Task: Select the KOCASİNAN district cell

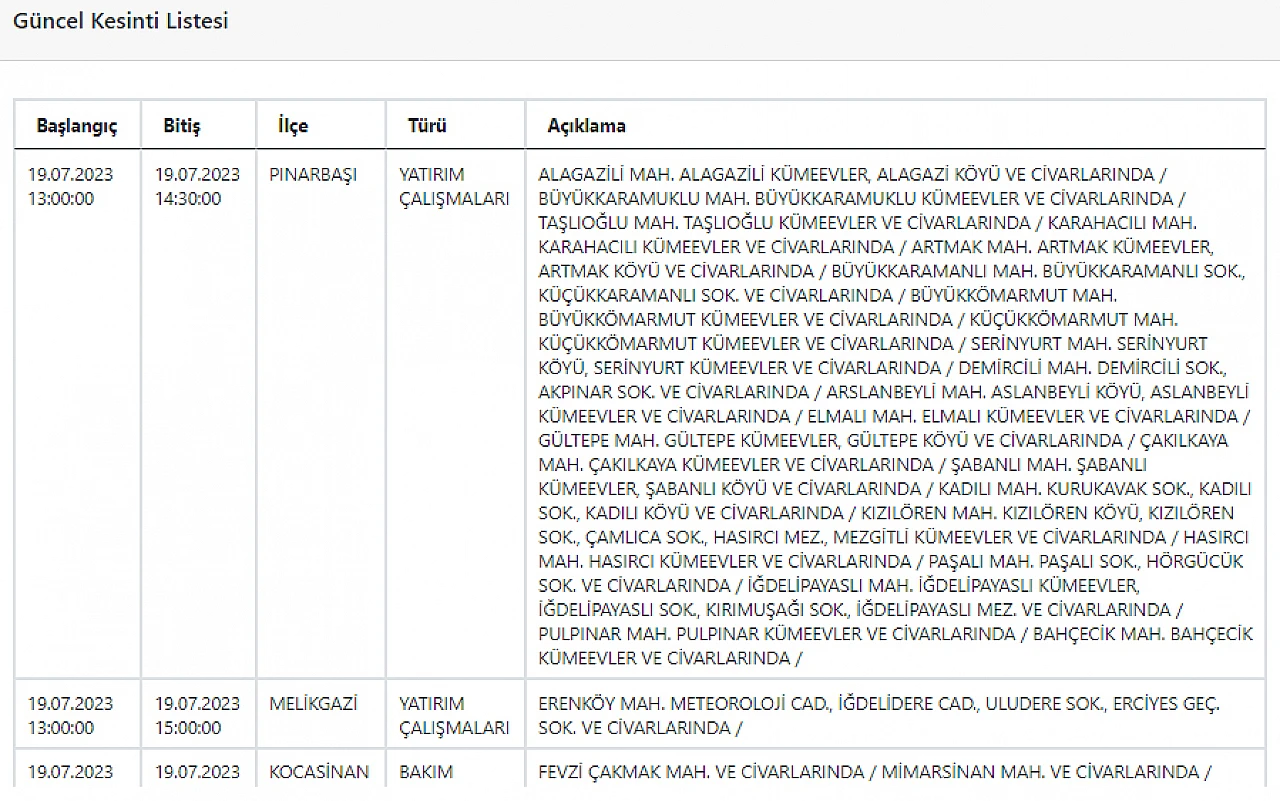Action: [319, 772]
